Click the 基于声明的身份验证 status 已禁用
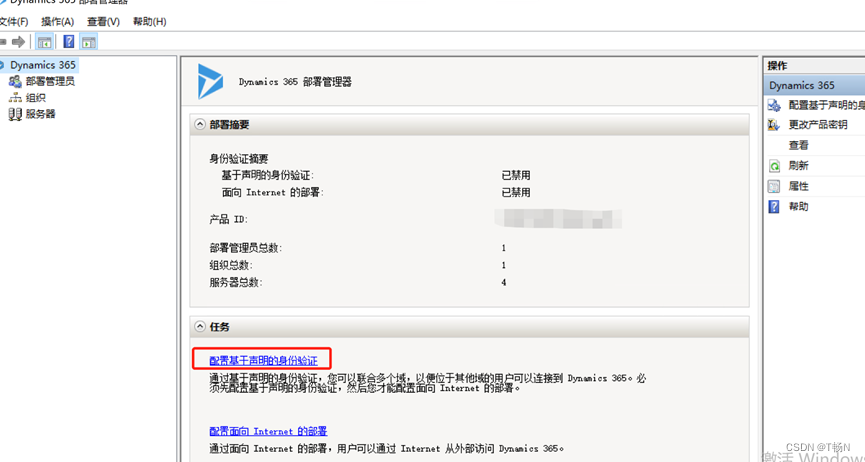The width and height of the screenshot is (865, 462). pos(516,176)
